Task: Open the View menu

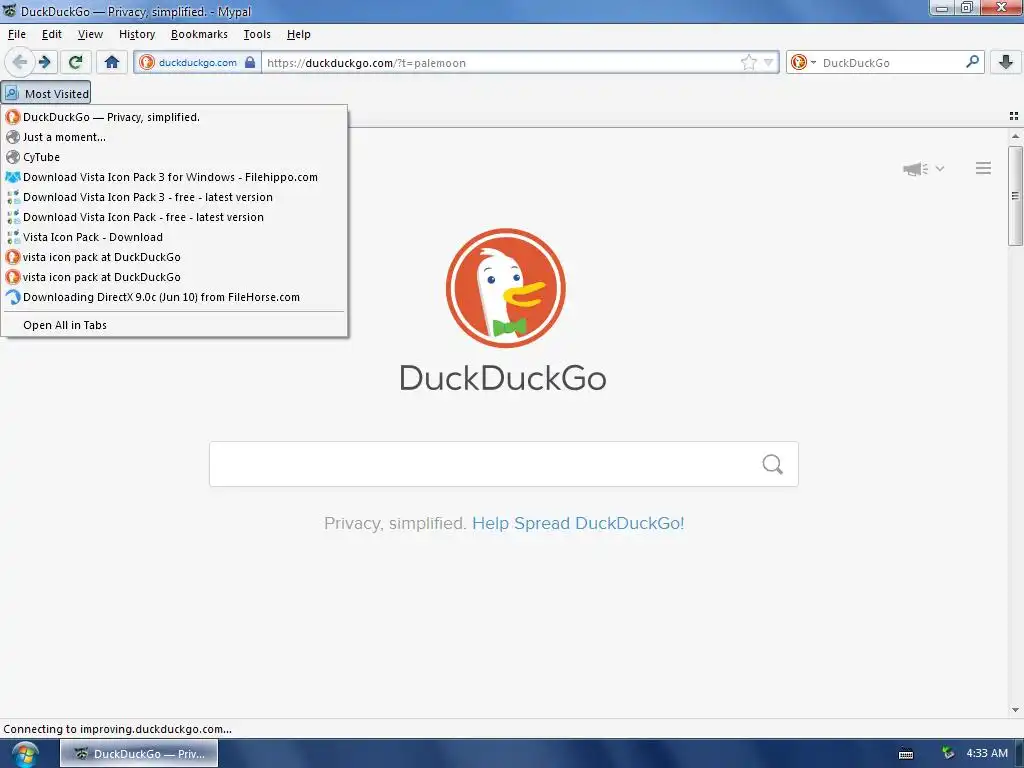Action: [90, 34]
